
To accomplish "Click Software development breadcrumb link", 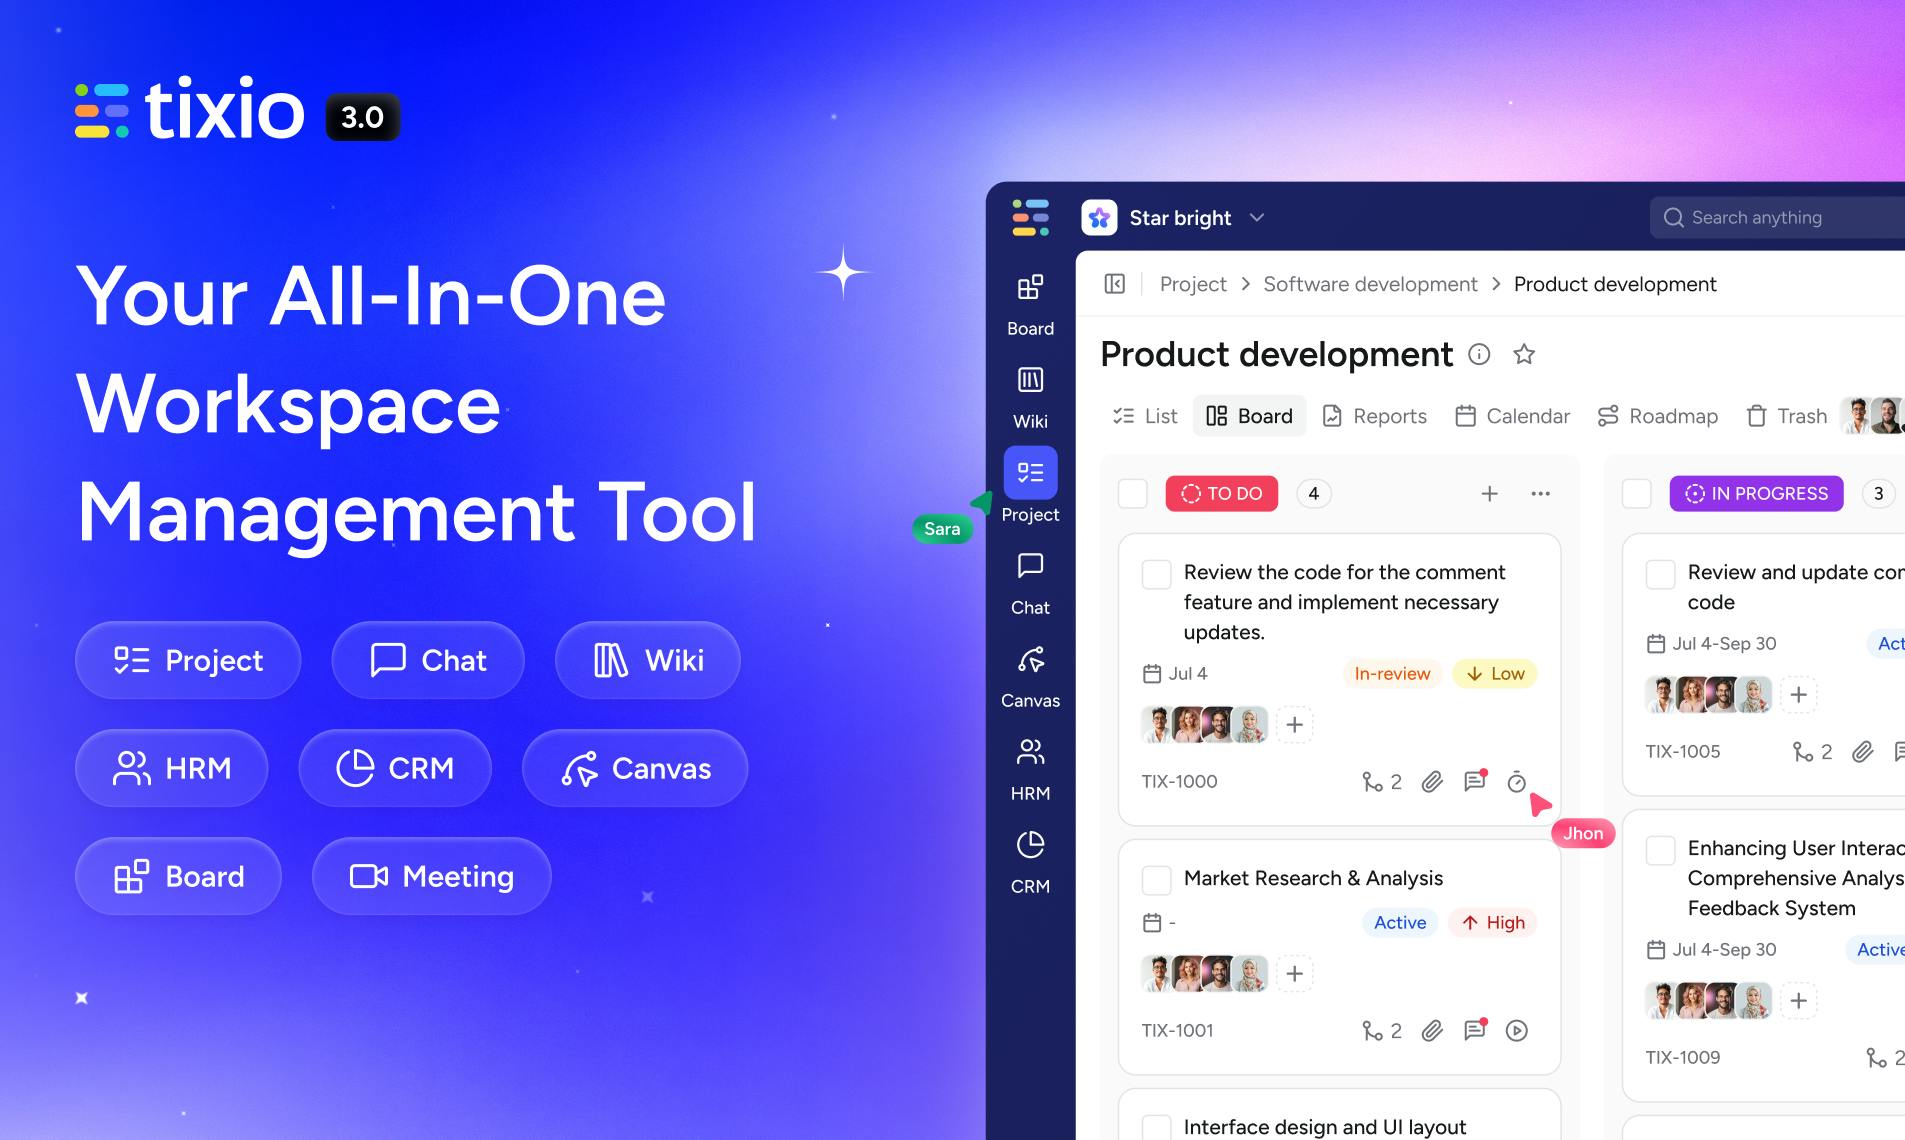I will click(1370, 284).
